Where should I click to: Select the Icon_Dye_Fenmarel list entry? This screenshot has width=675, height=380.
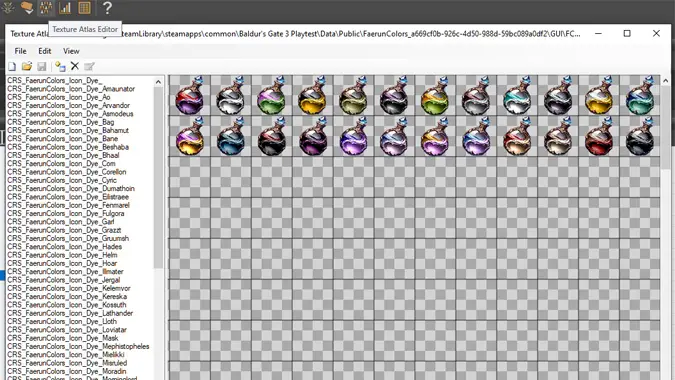68,205
